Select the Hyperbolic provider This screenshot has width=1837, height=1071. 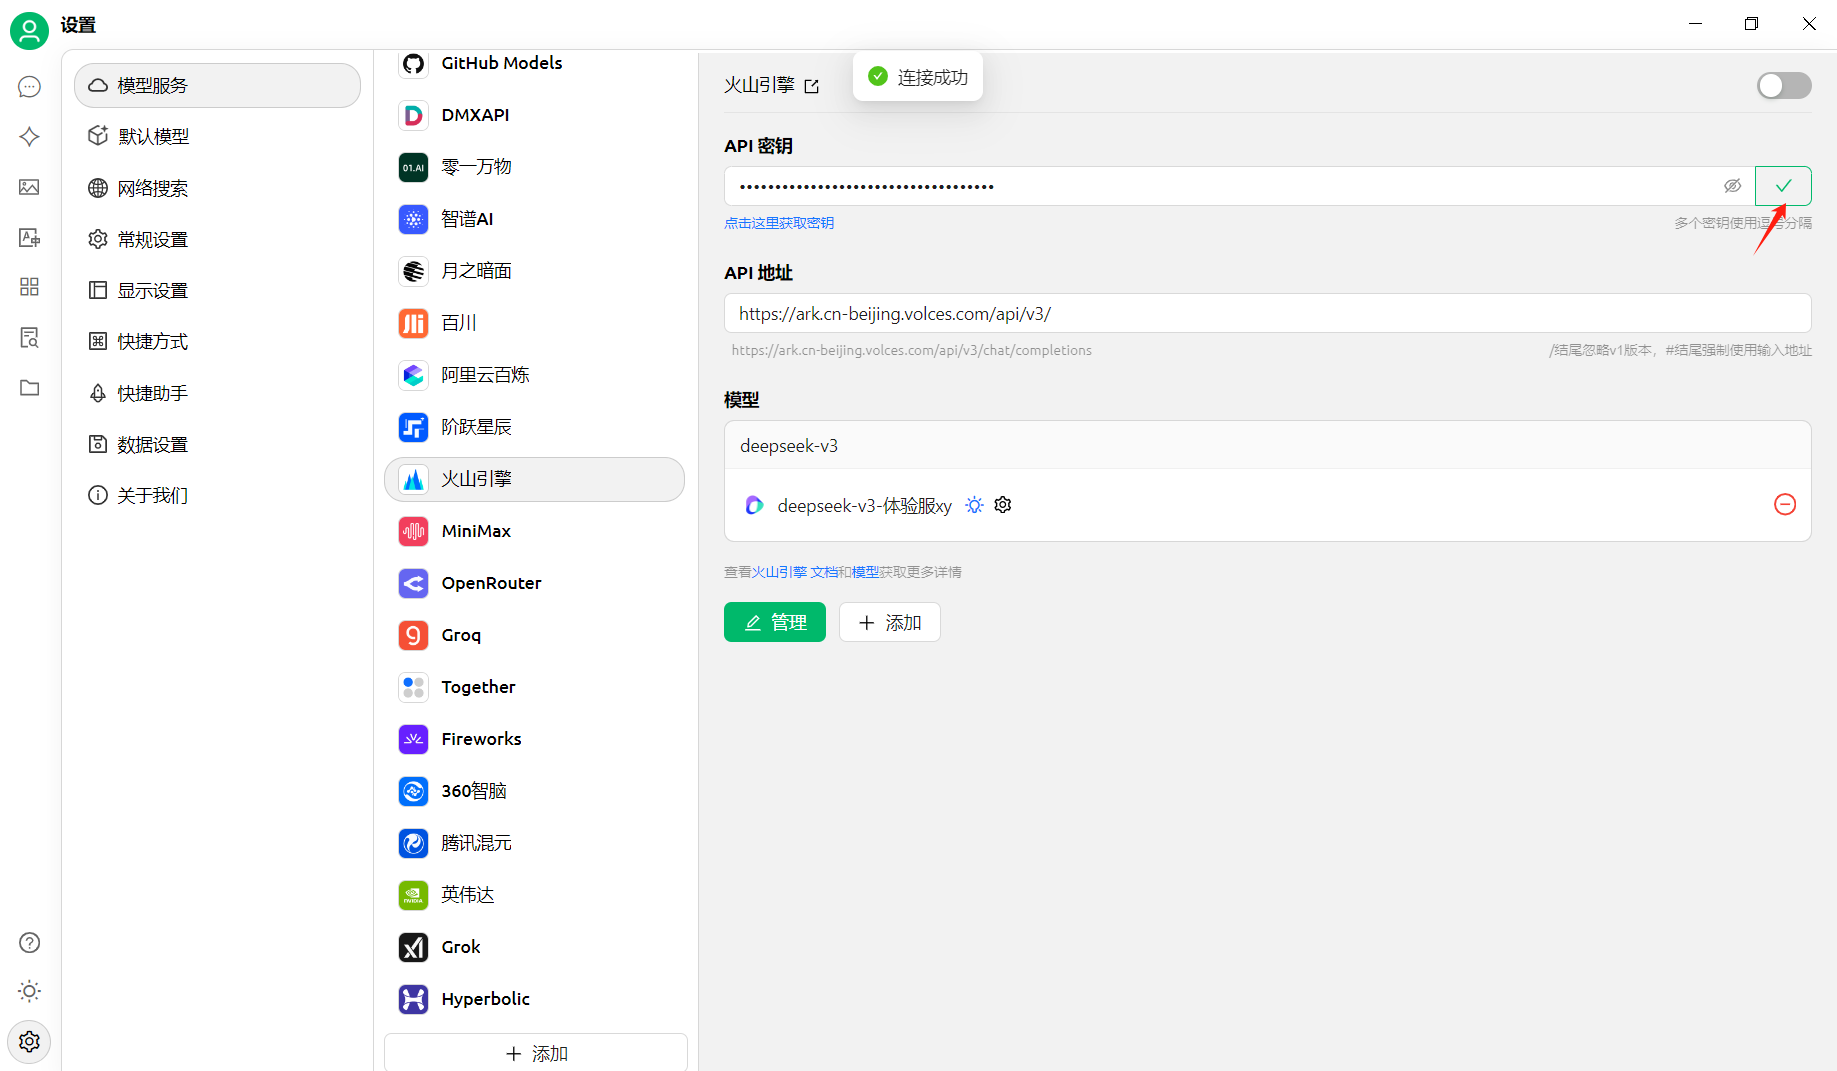pyautogui.click(x=535, y=999)
